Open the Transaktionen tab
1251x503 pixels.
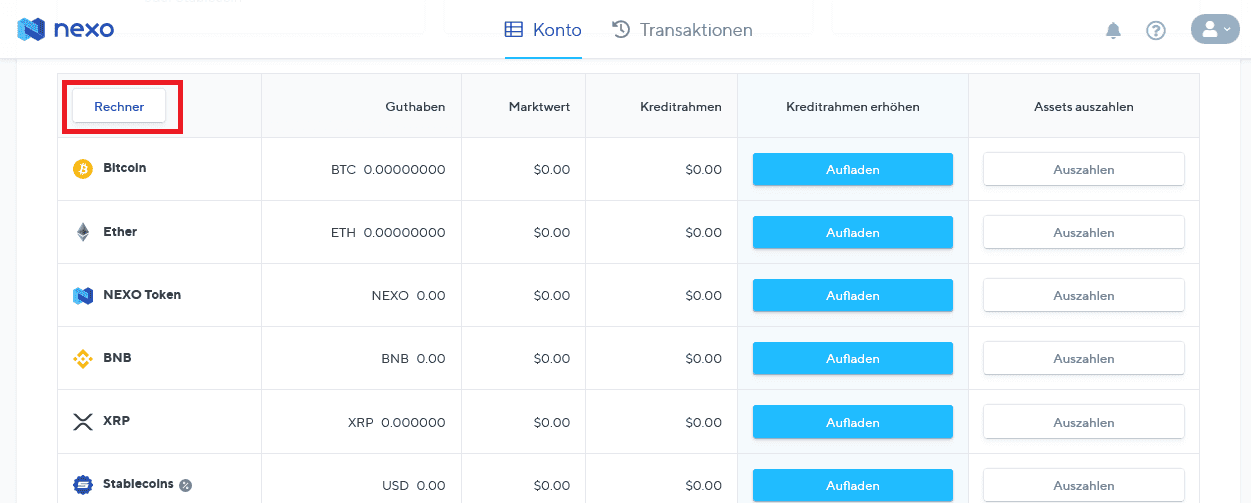682,30
